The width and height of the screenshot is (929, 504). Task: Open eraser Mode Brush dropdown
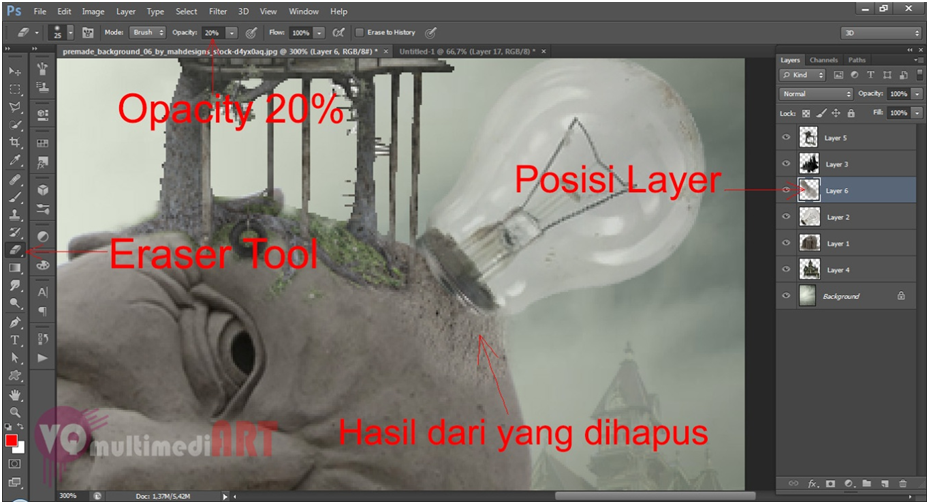tap(149, 33)
